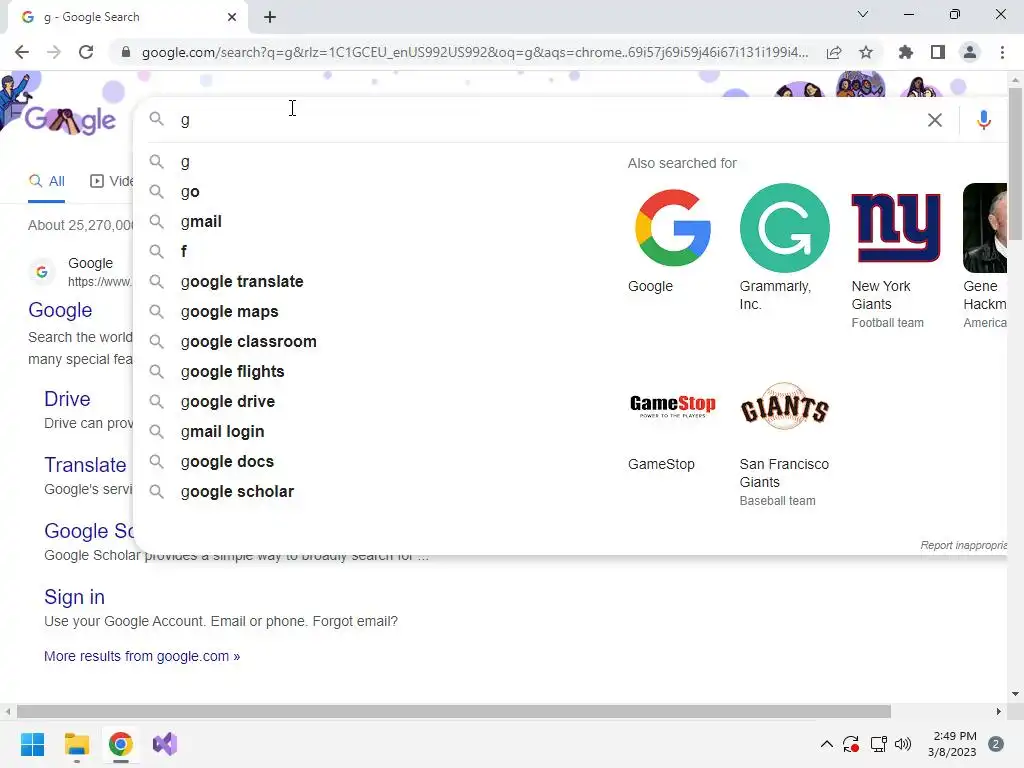Open the GameStop logo thumbnail

point(673,406)
